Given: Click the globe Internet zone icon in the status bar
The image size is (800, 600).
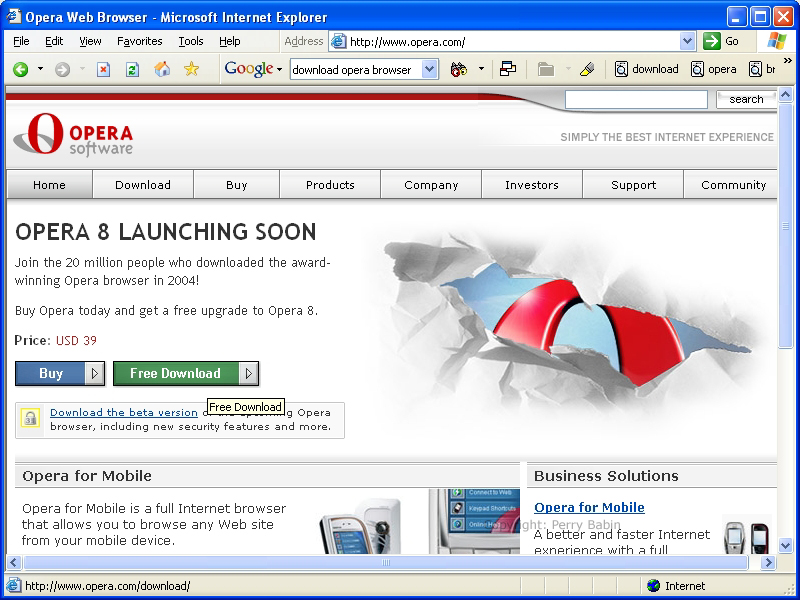Looking at the screenshot, I should 653,585.
